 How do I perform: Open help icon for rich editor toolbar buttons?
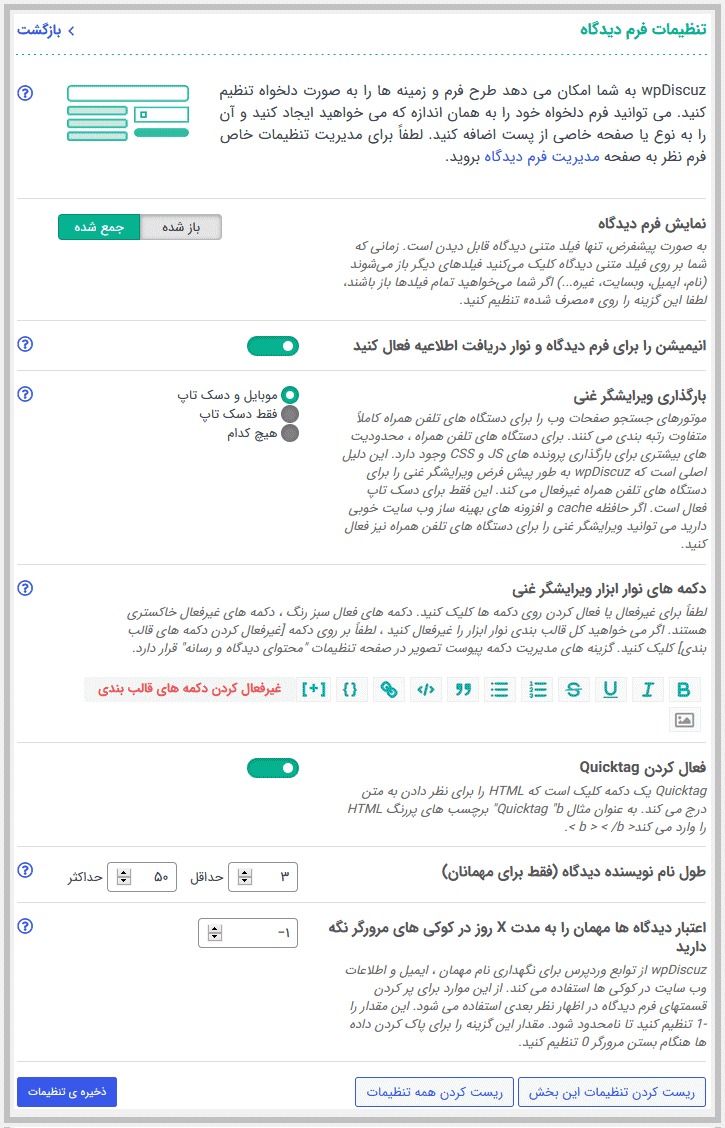[x=25, y=588]
